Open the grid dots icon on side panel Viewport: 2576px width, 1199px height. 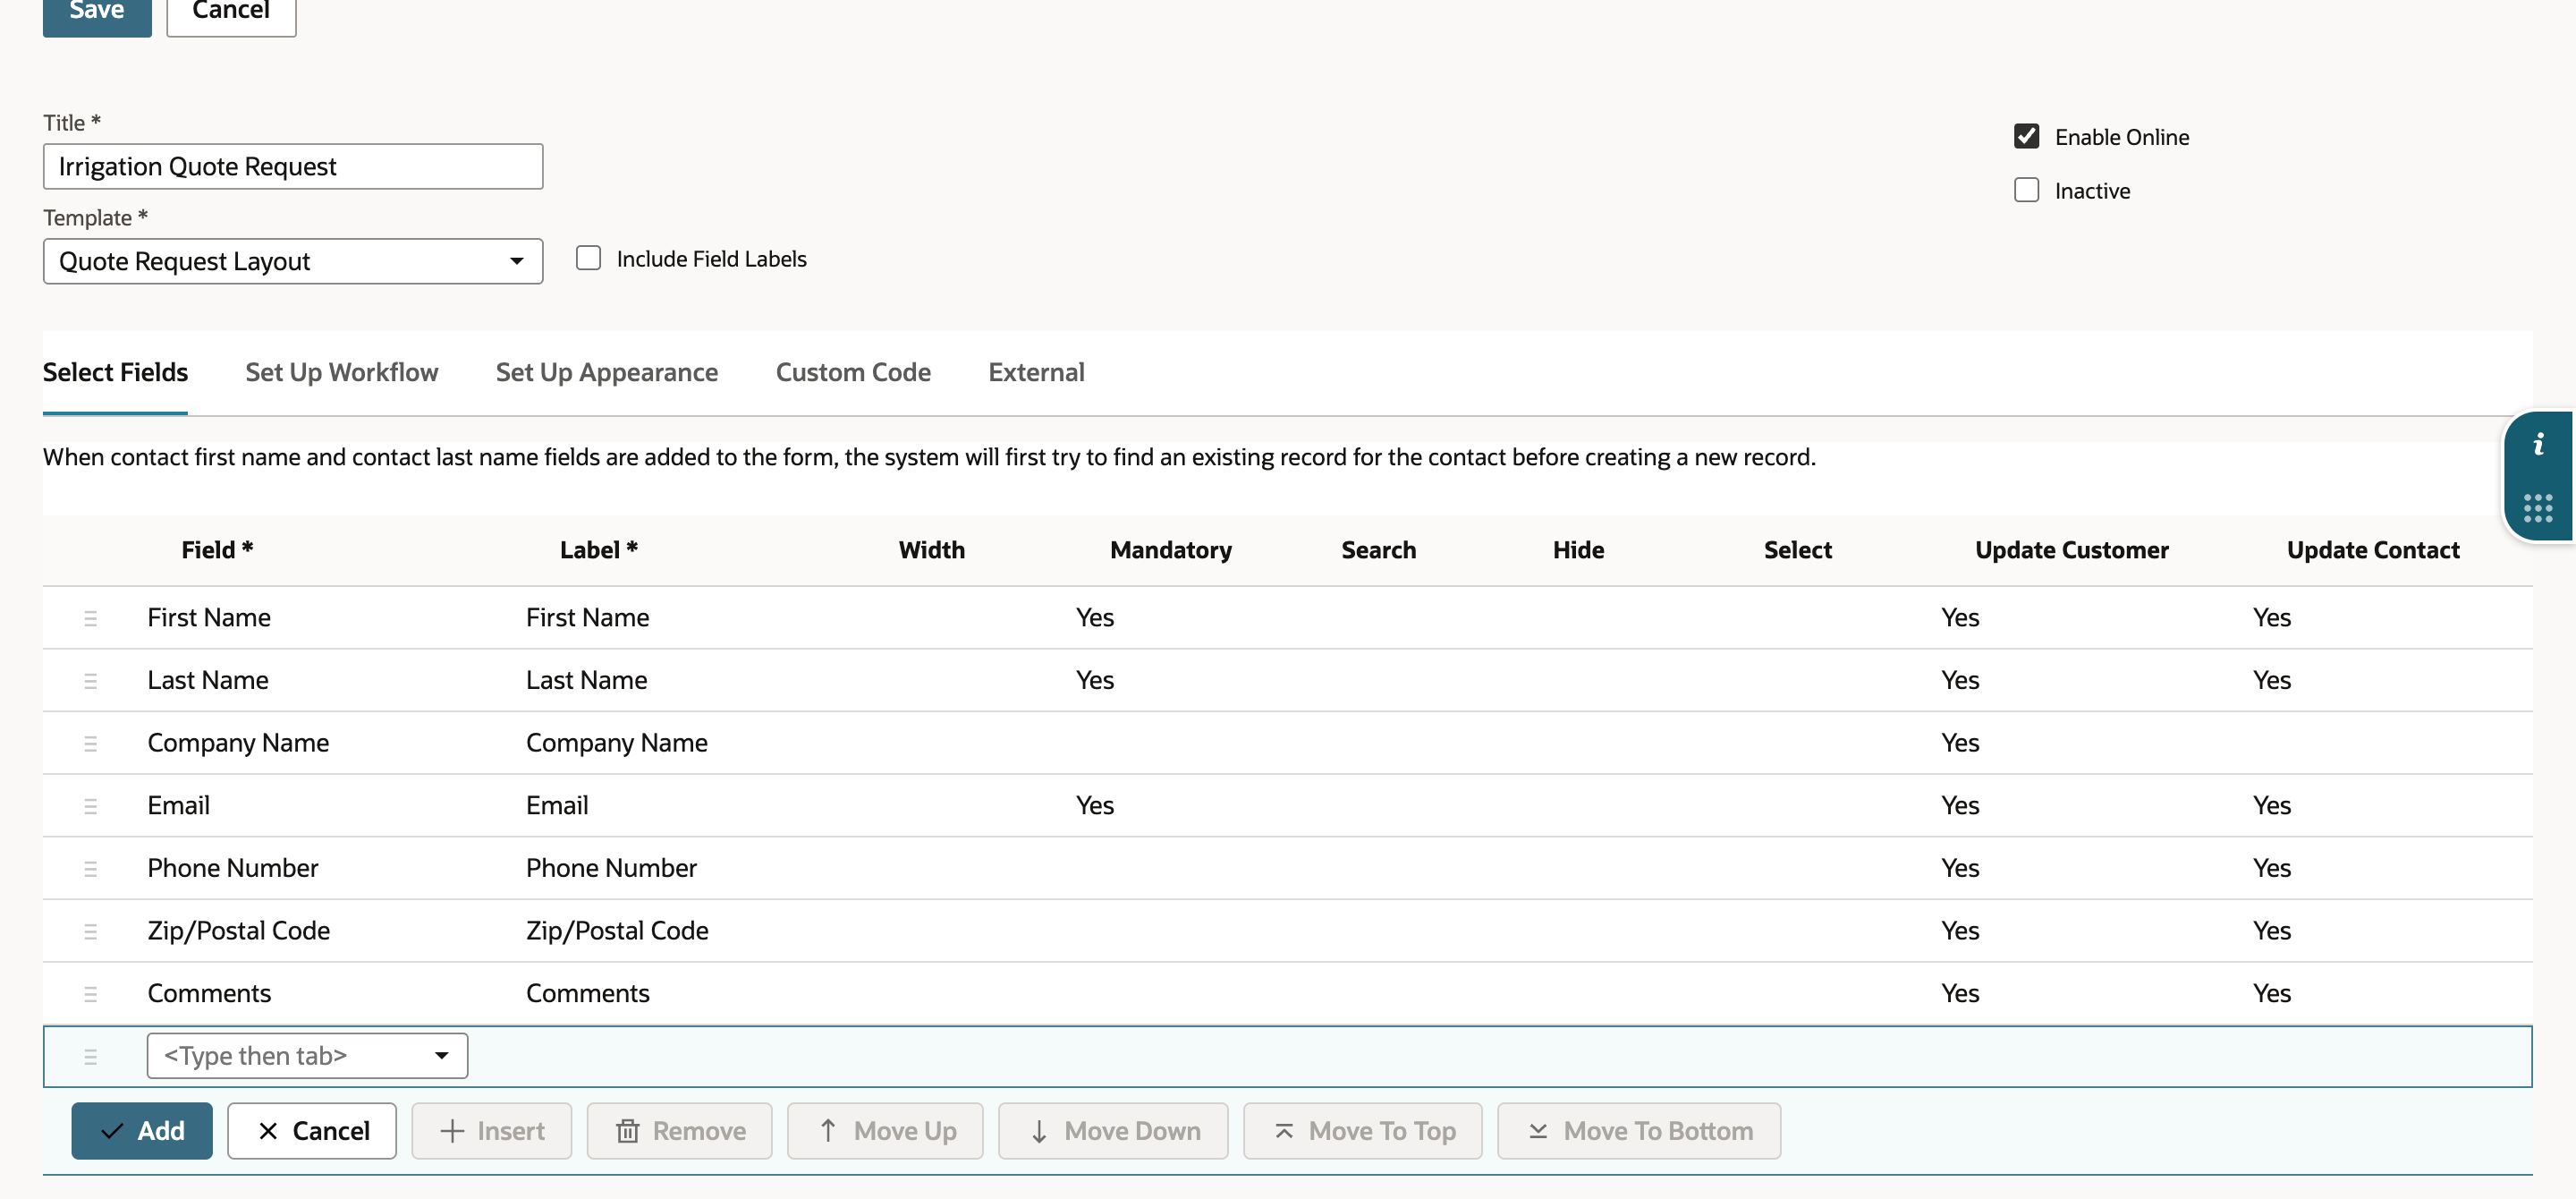coord(2538,508)
